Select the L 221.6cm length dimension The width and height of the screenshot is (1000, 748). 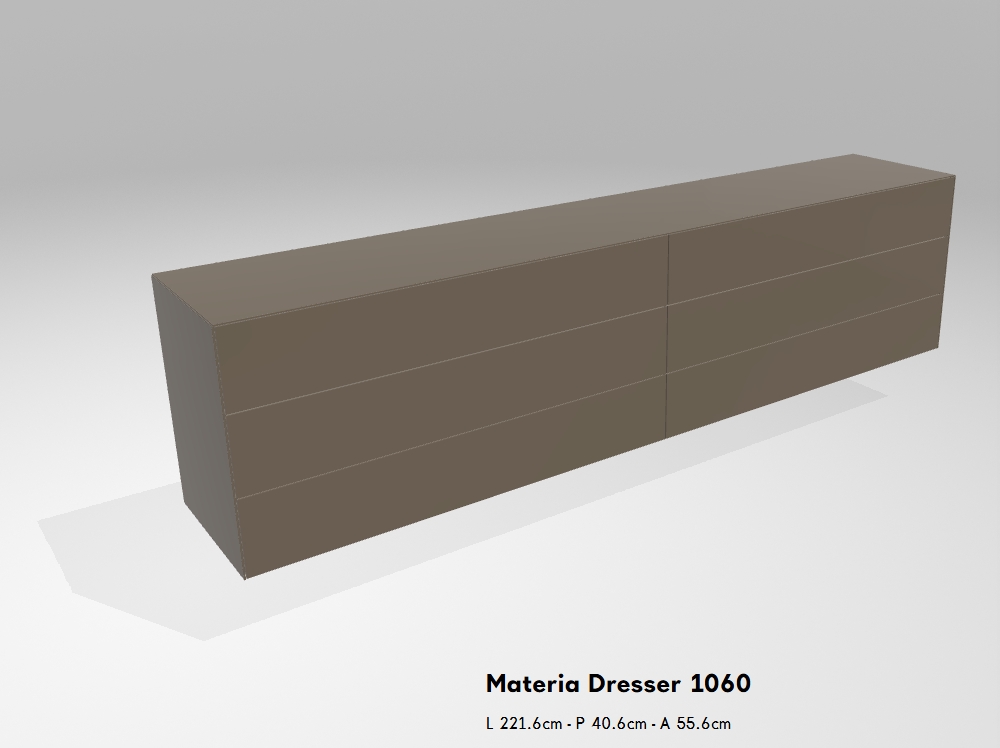tap(522, 723)
